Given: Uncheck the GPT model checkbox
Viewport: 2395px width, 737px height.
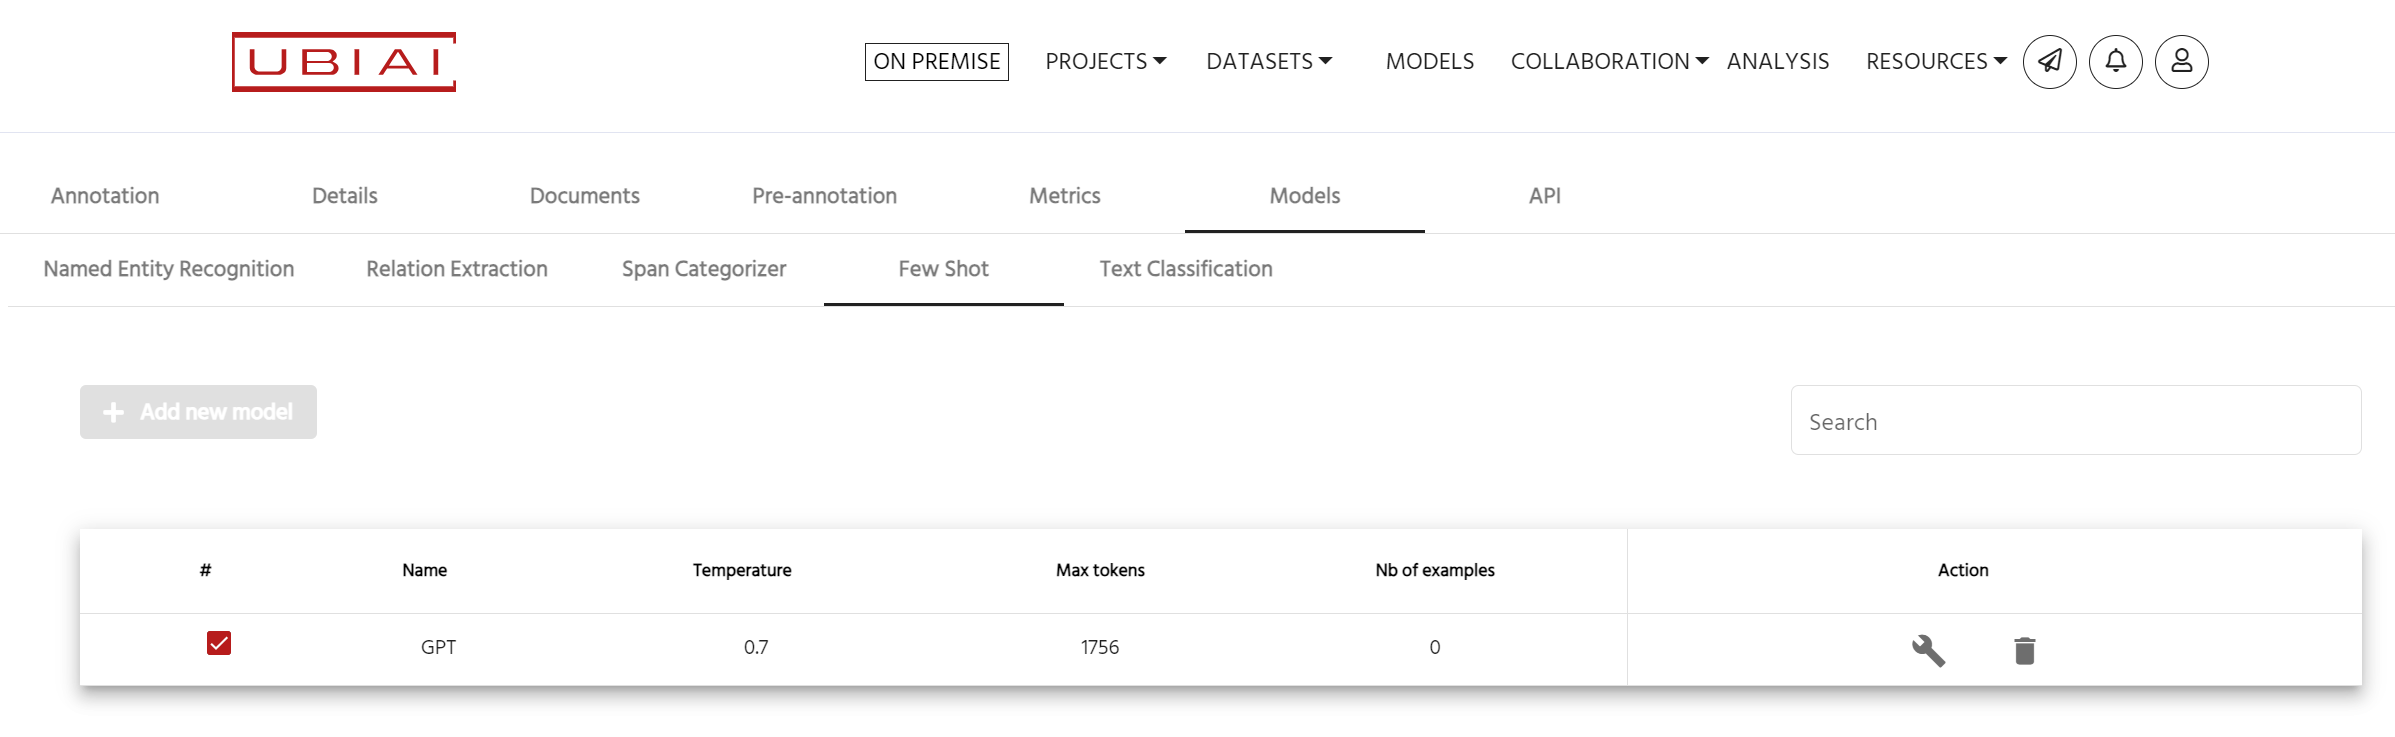Looking at the screenshot, I should coord(219,643).
